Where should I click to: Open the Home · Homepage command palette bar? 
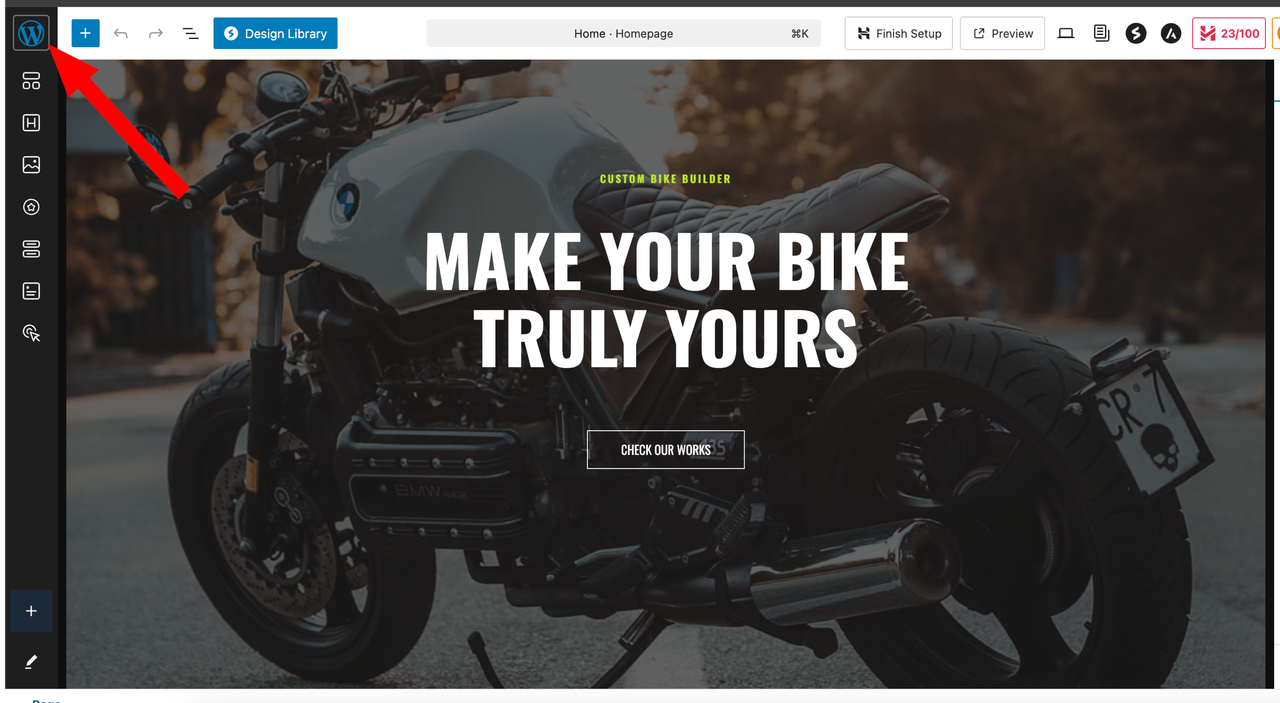point(623,33)
